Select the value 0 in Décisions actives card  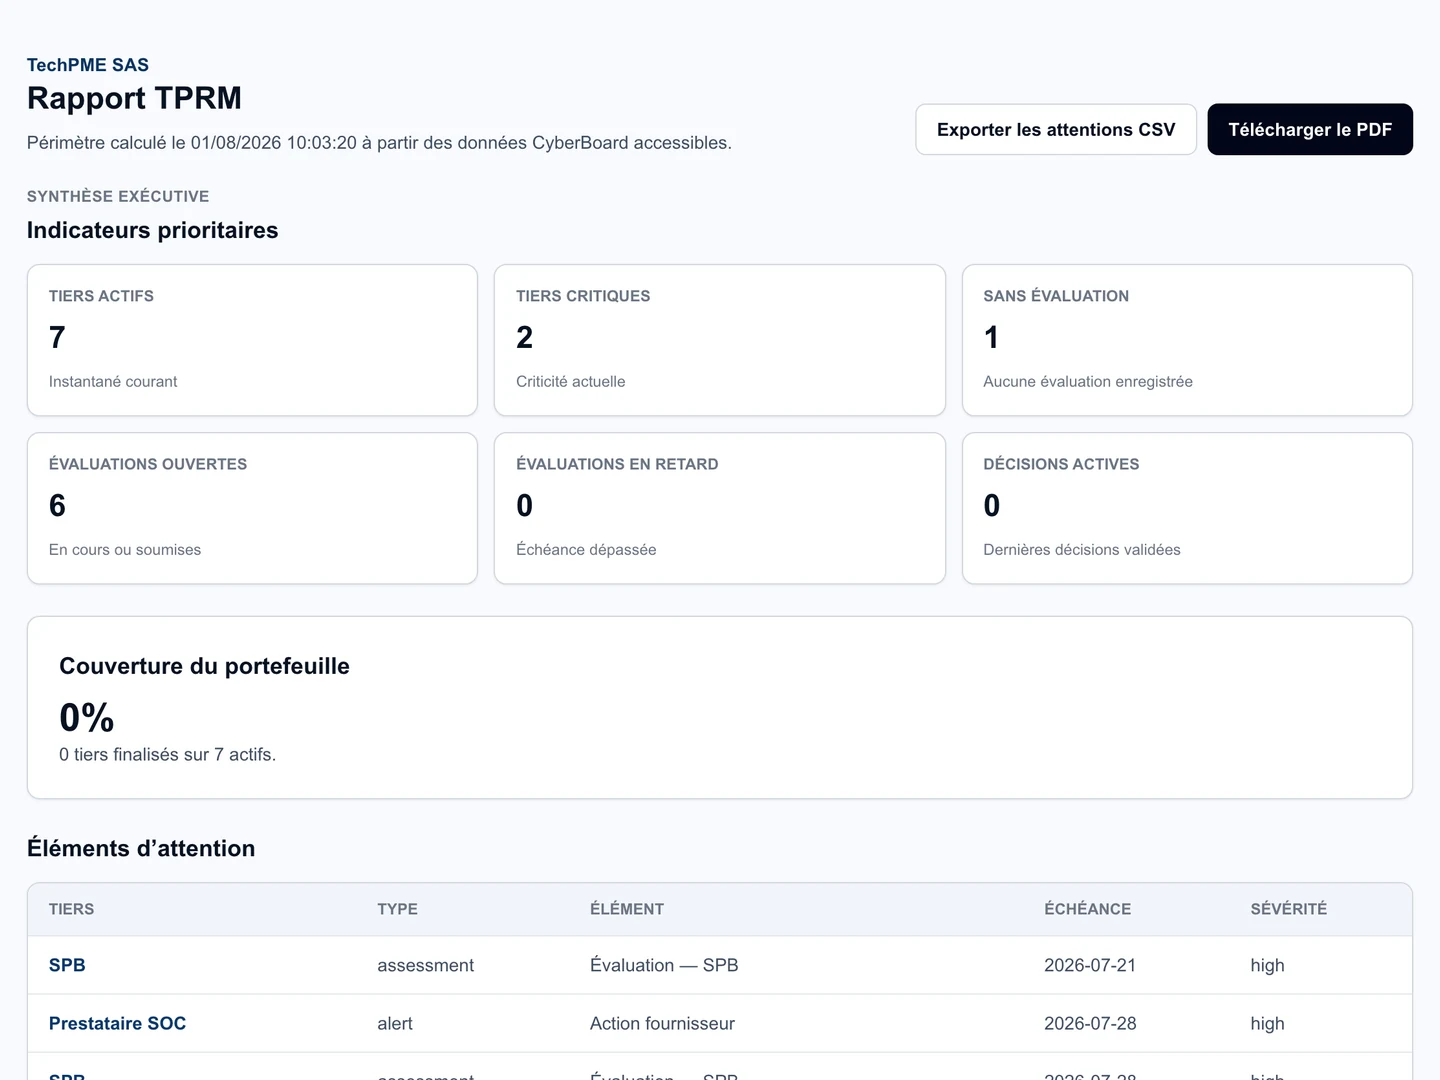pyautogui.click(x=992, y=506)
